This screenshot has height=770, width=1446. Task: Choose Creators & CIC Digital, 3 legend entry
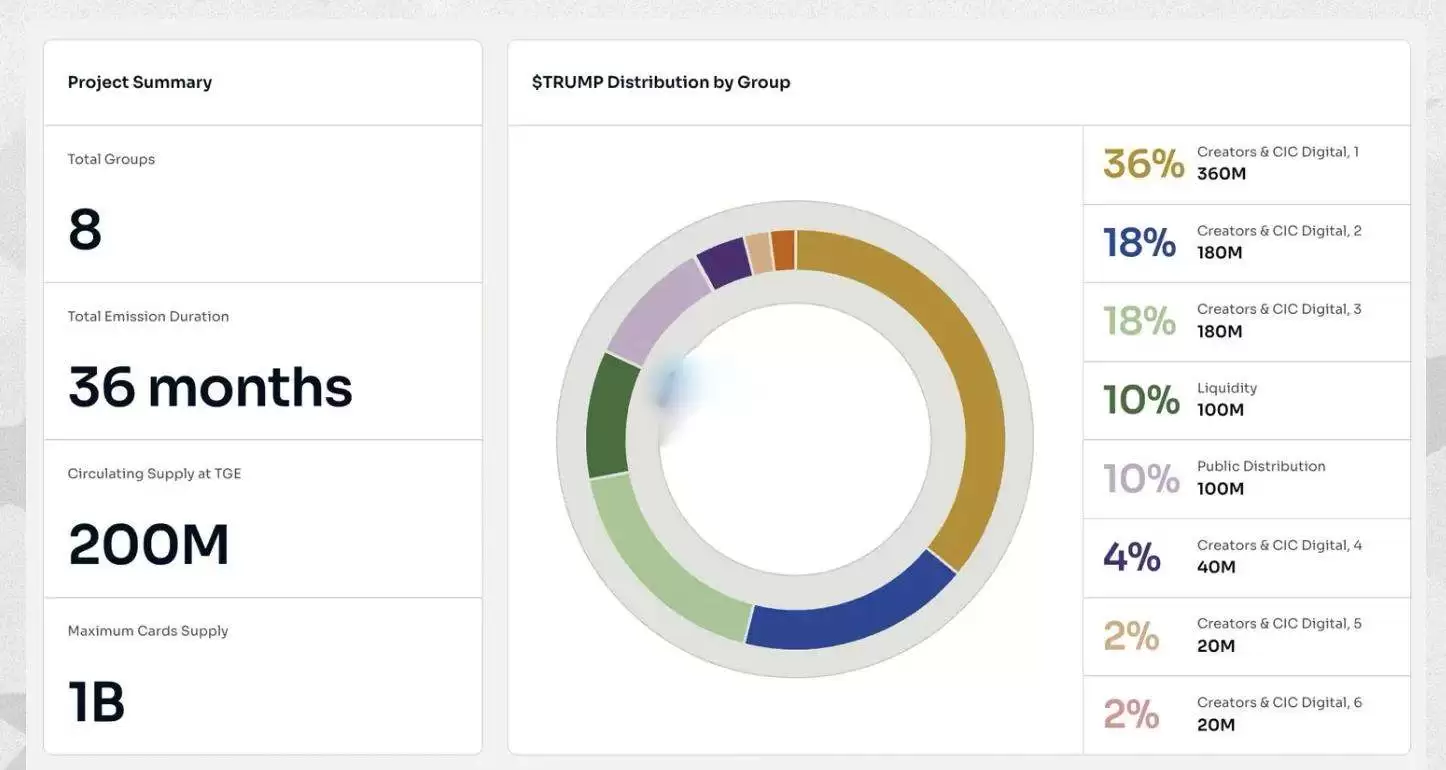click(1246, 321)
